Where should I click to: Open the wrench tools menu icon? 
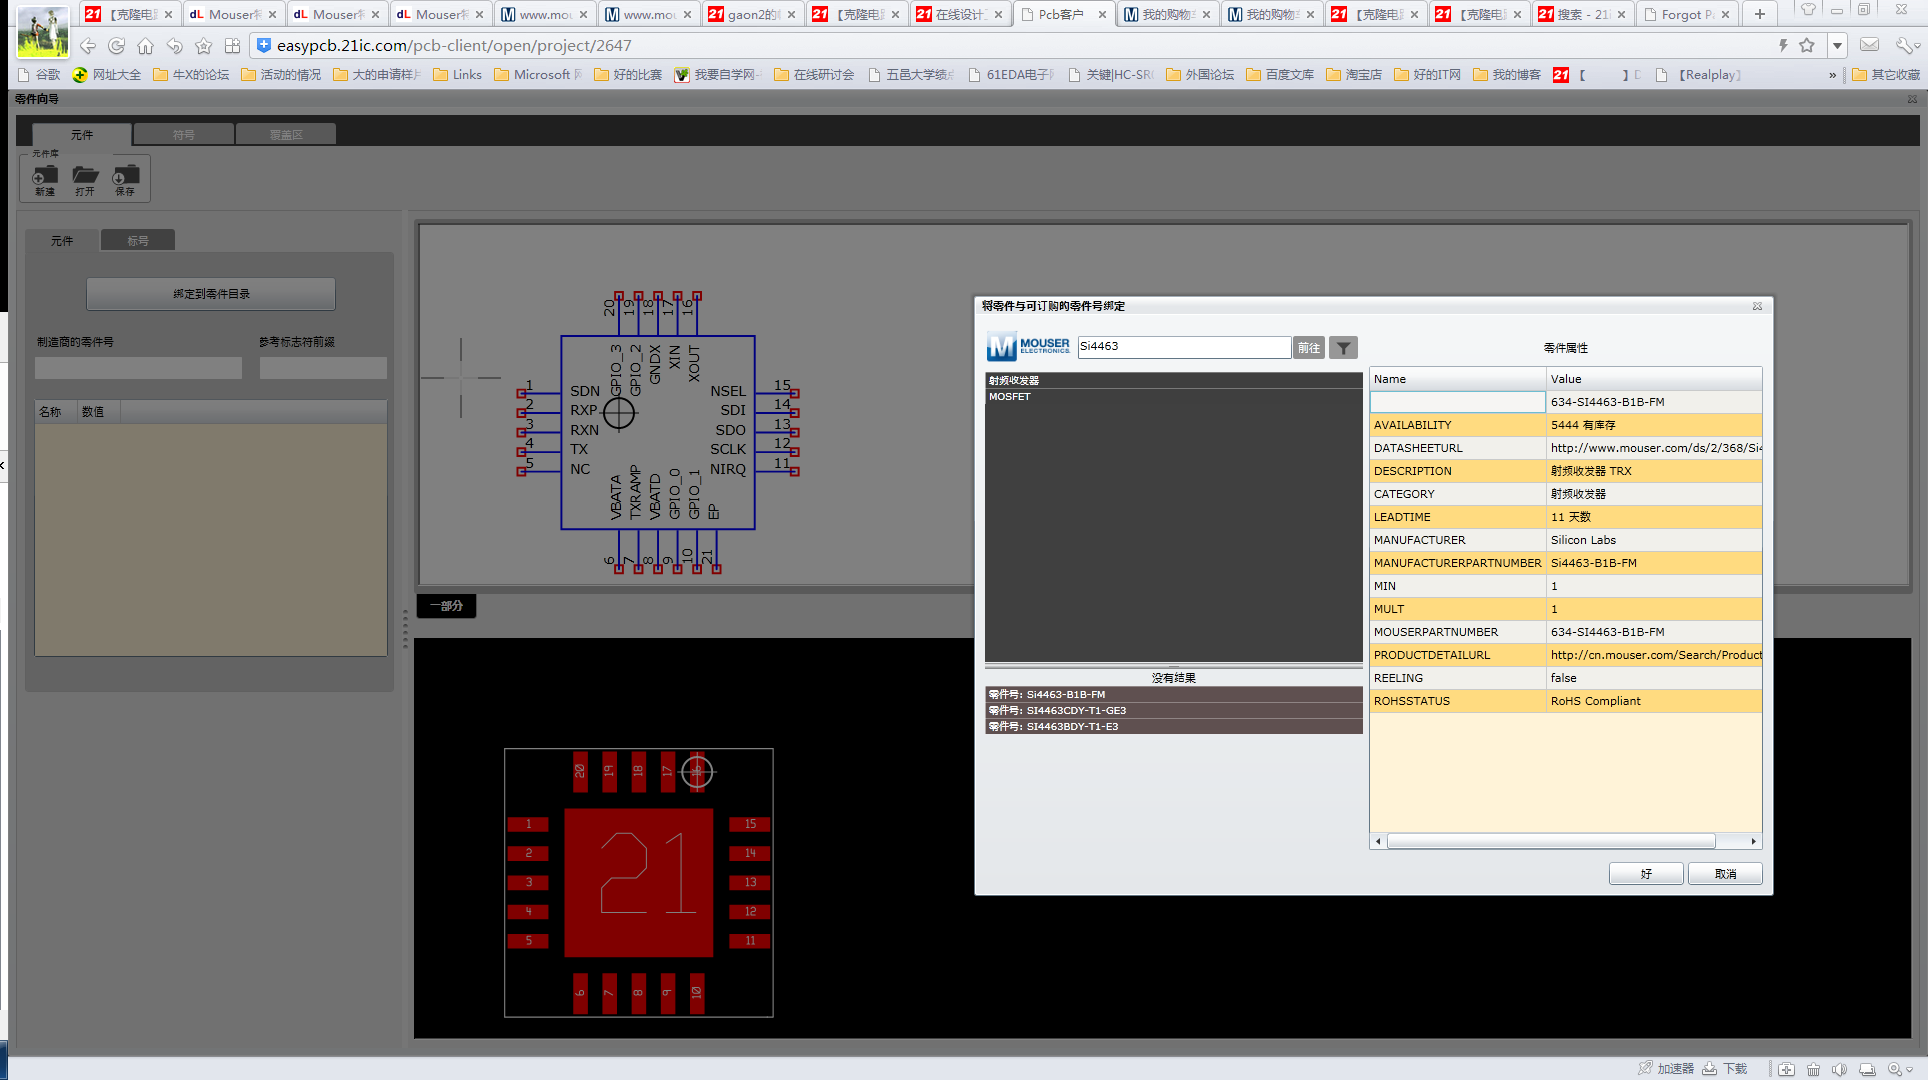(x=1906, y=45)
